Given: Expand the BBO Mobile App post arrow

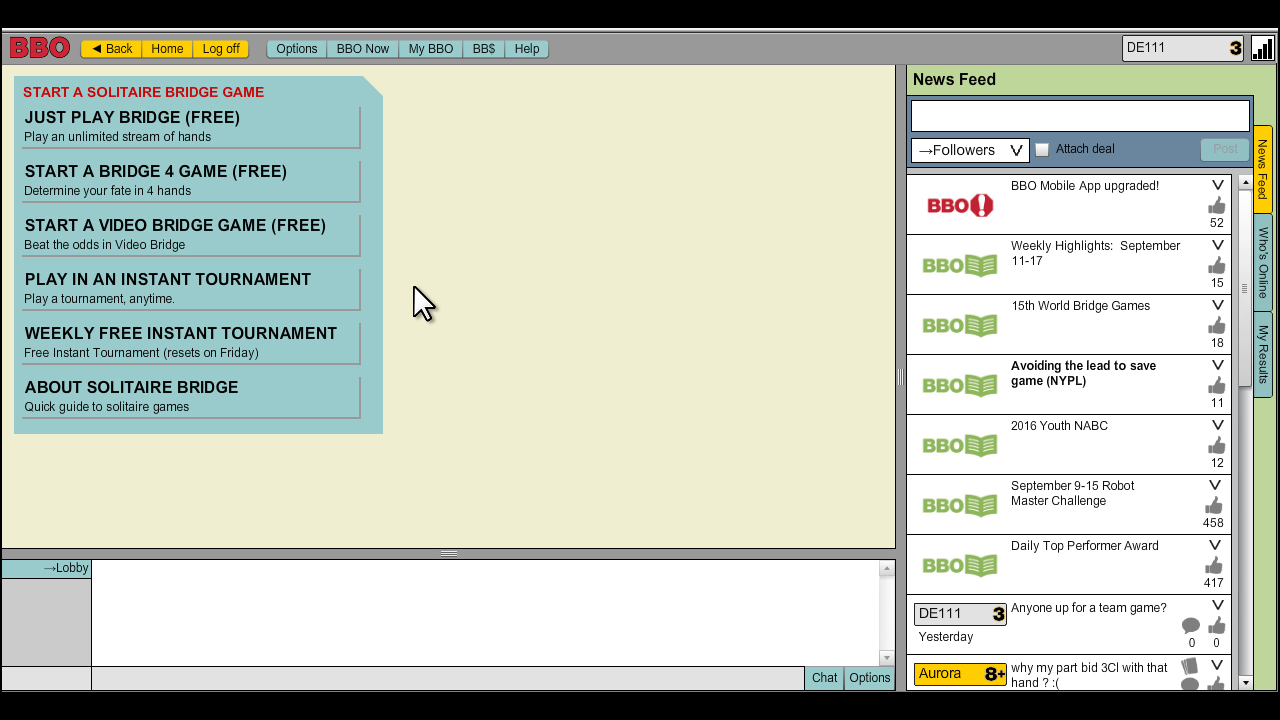Looking at the screenshot, I should click(1217, 185).
